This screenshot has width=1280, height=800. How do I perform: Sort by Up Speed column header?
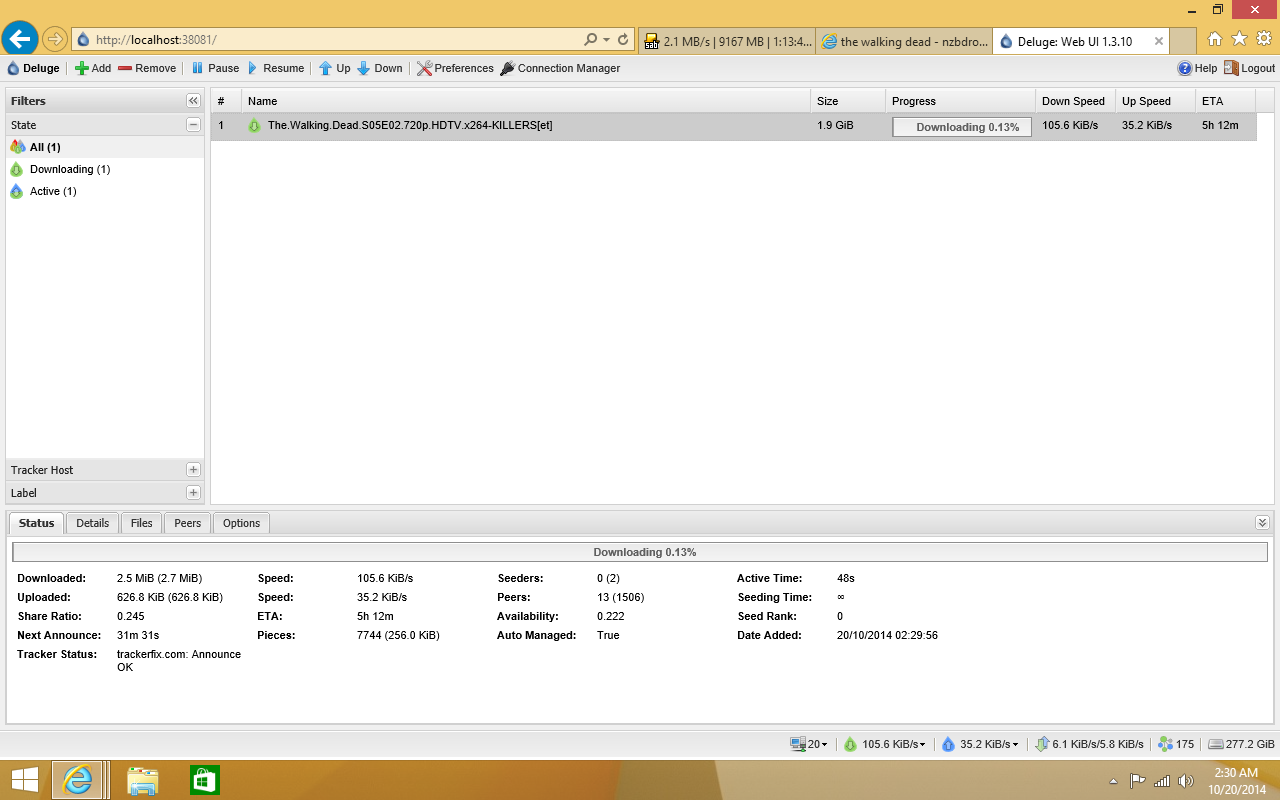click(x=1155, y=101)
